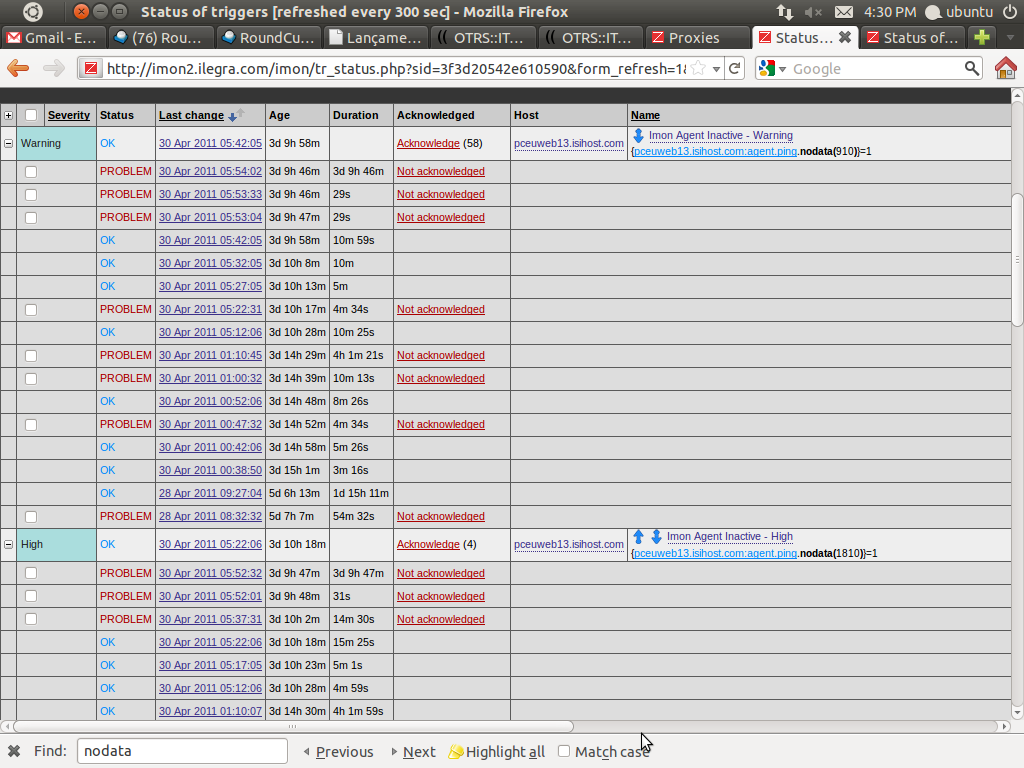Collapse the High severity trigger group
This screenshot has height=768, width=1024.
[9, 544]
